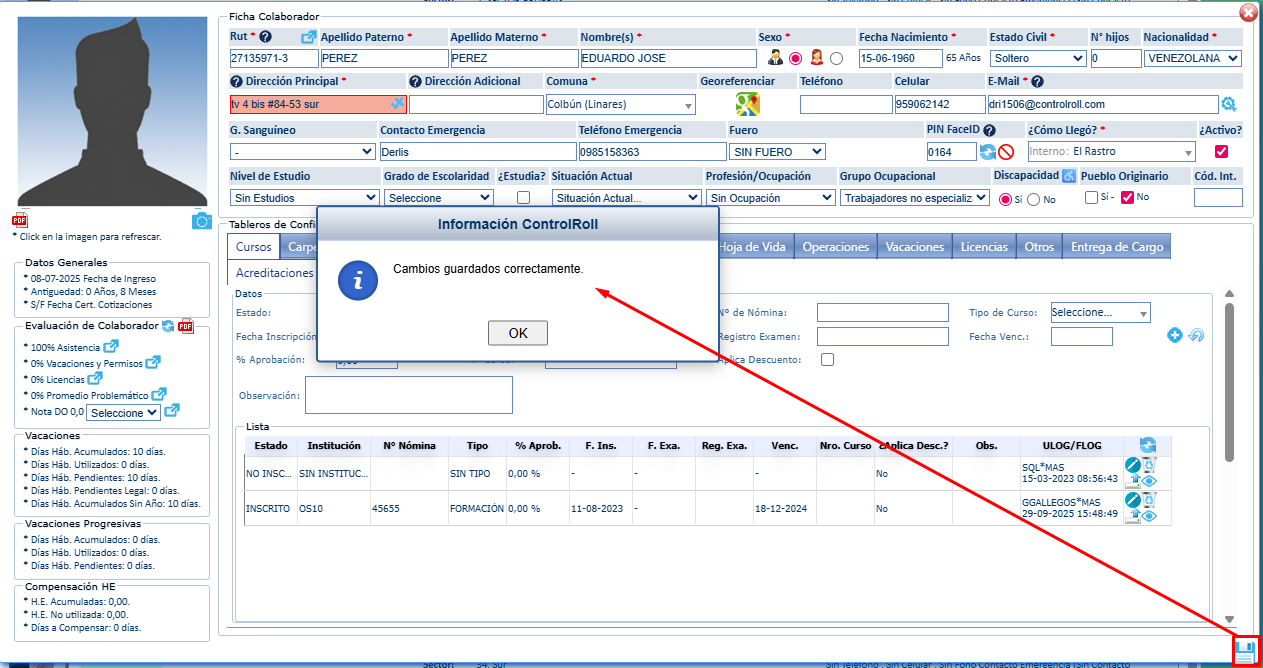Open the Estado Civil dropdown
Image resolution: width=1263 pixels, height=668 pixels.
1037,59
